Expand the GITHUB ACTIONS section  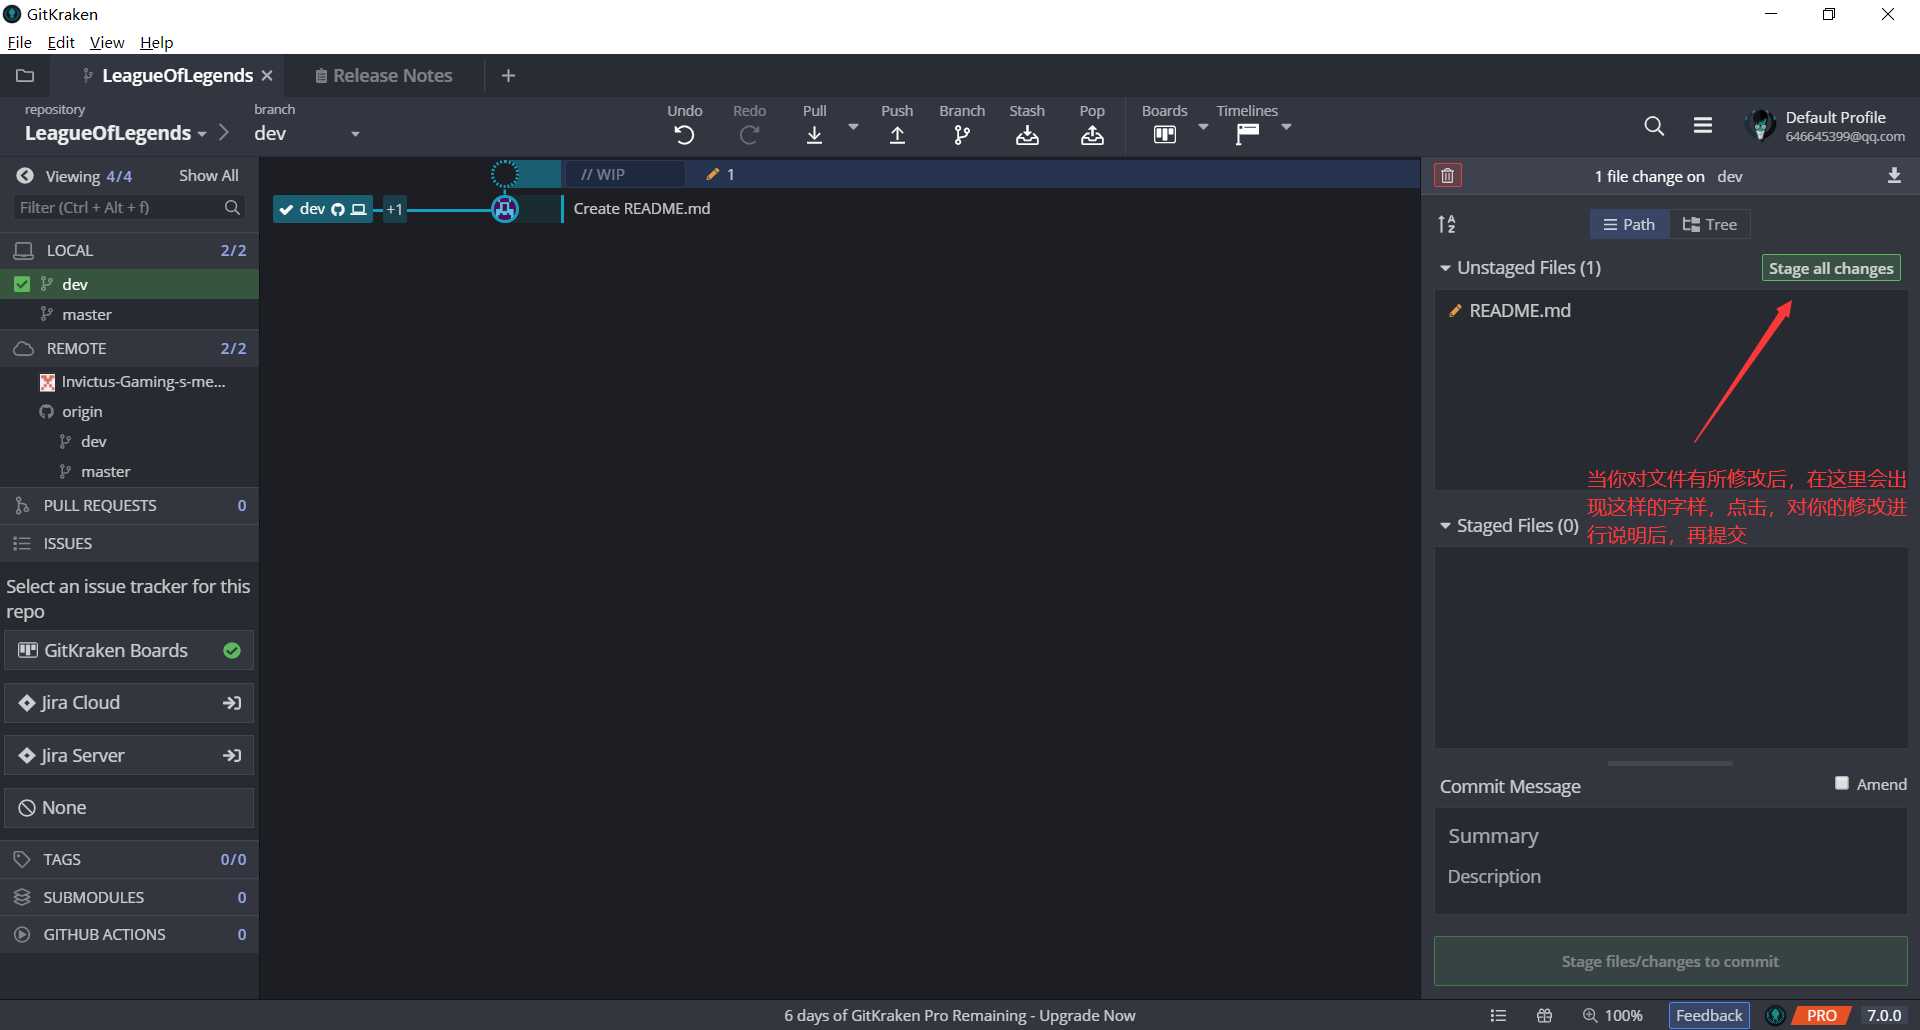(x=129, y=934)
